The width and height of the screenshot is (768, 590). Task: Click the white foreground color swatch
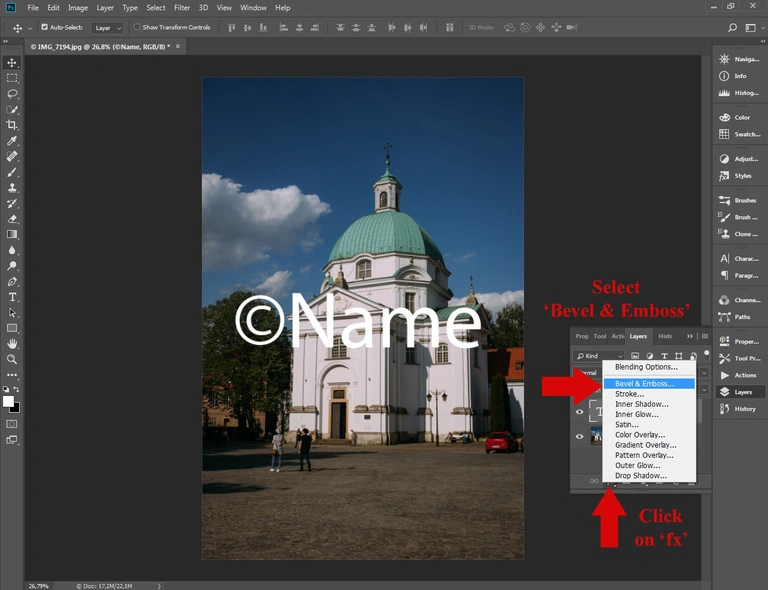8,401
